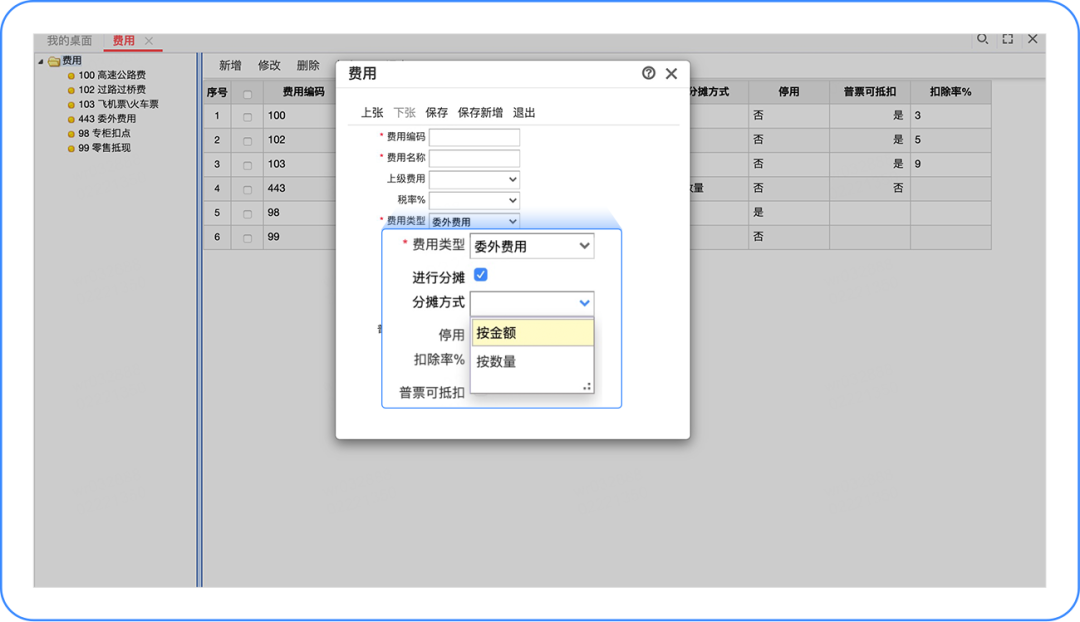This screenshot has width=1080, height=622.
Task: Click 退出 to exit the dialog
Action: coord(524,113)
